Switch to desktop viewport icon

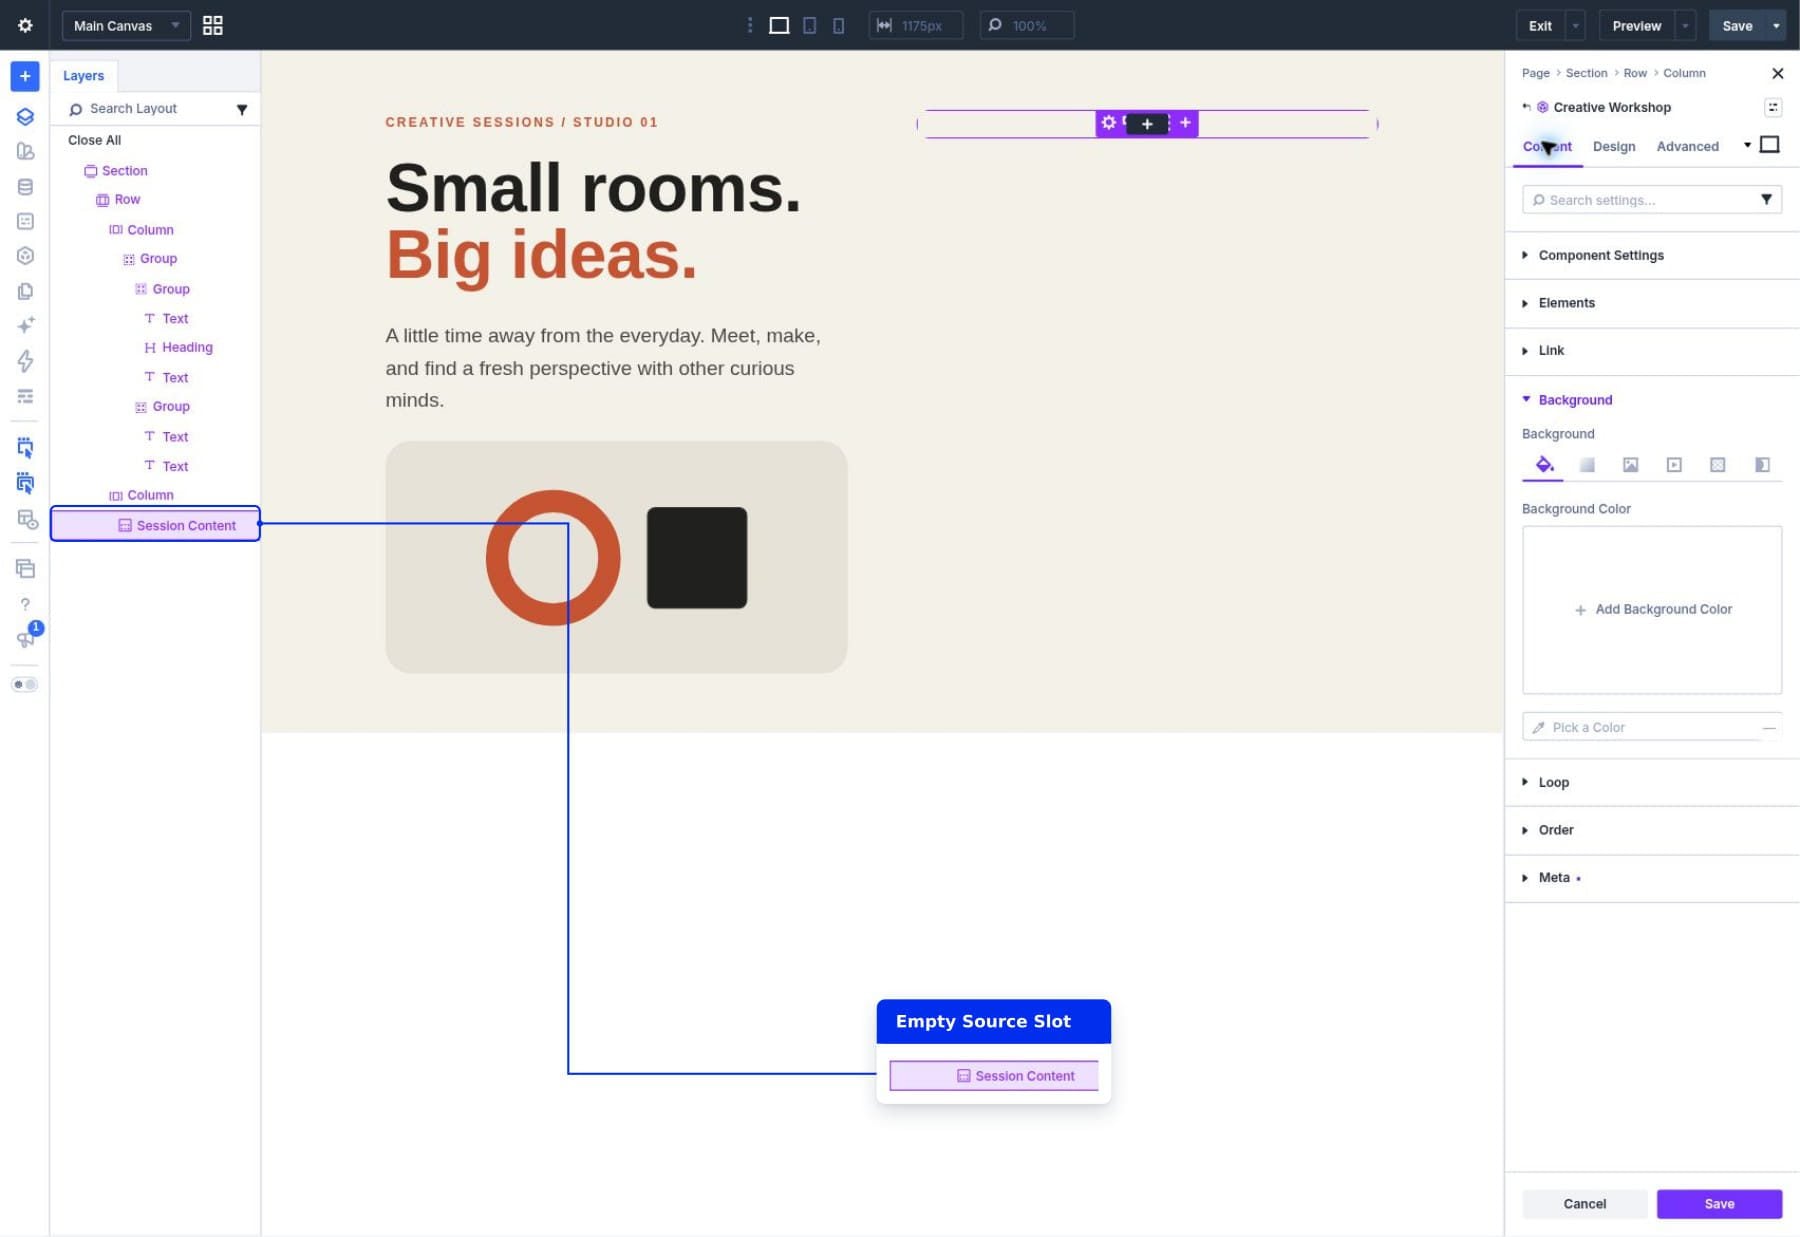pyautogui.click(x=779, y=25)
